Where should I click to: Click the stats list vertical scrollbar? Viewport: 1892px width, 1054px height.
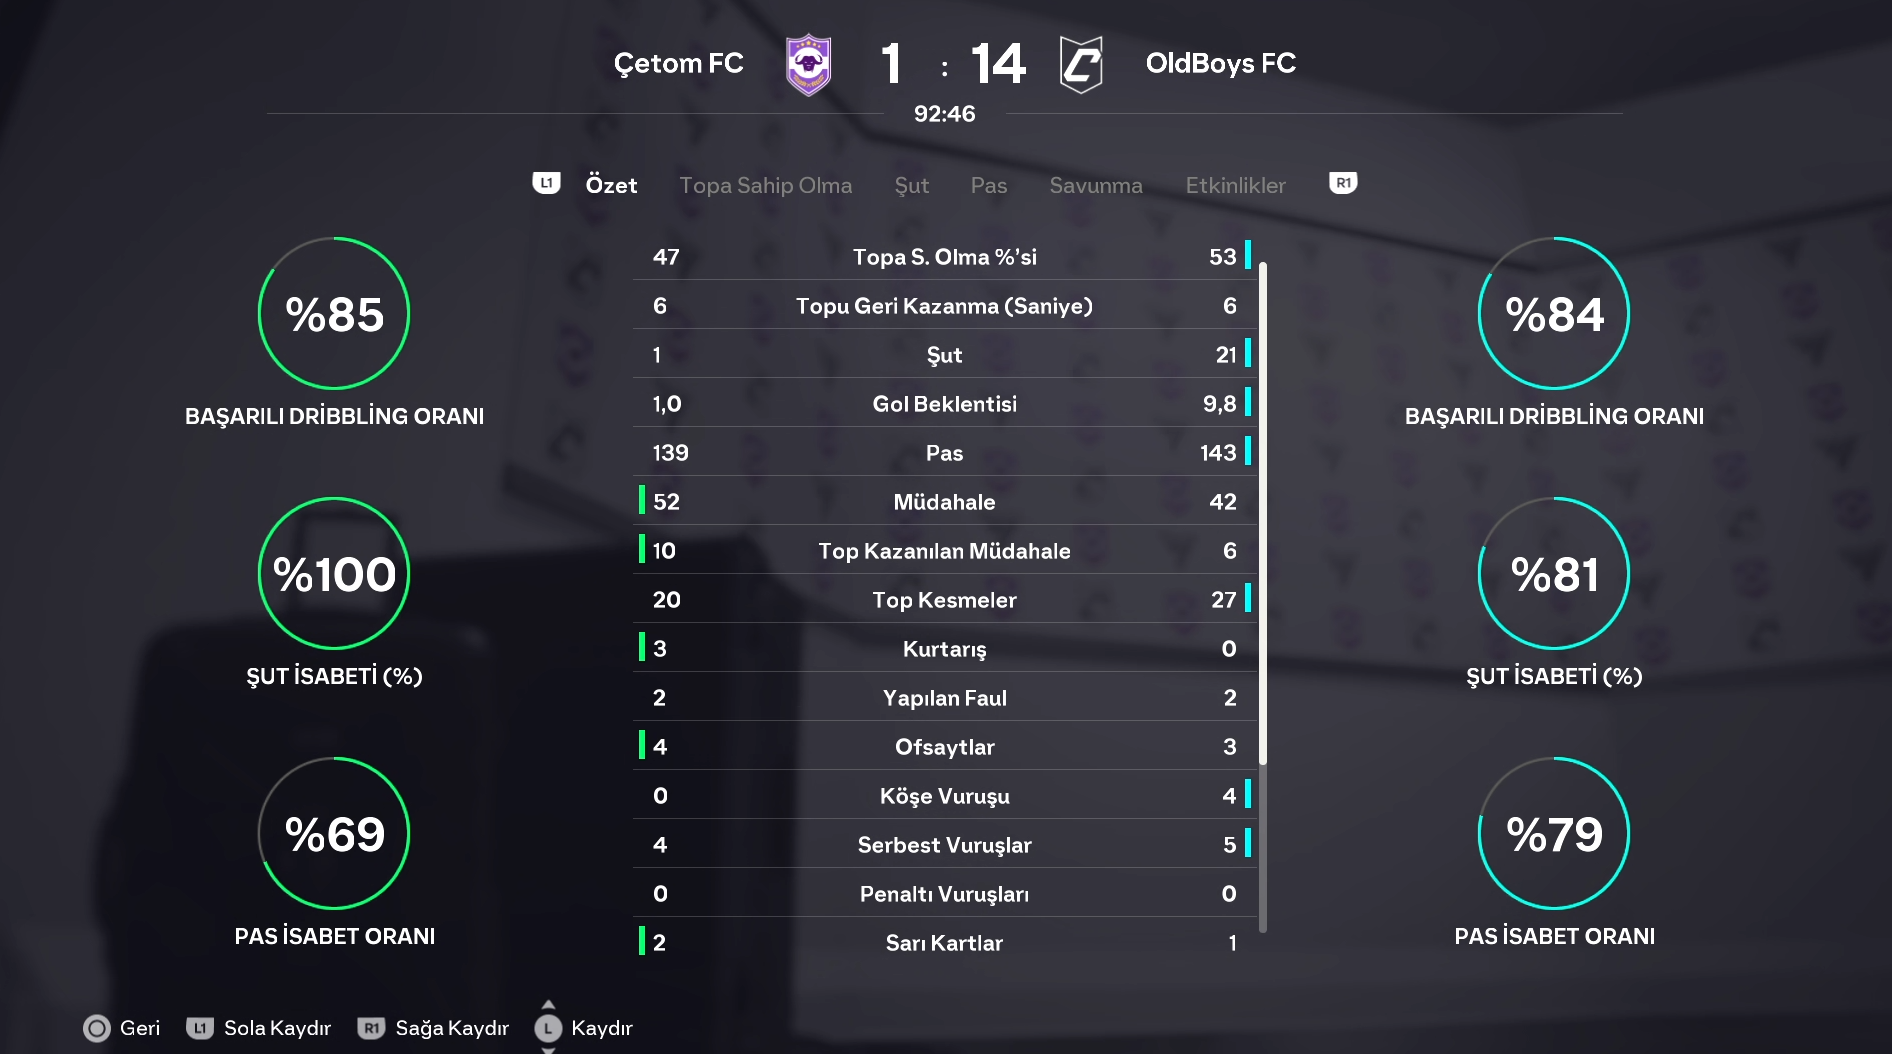(x=1263, y=600)
